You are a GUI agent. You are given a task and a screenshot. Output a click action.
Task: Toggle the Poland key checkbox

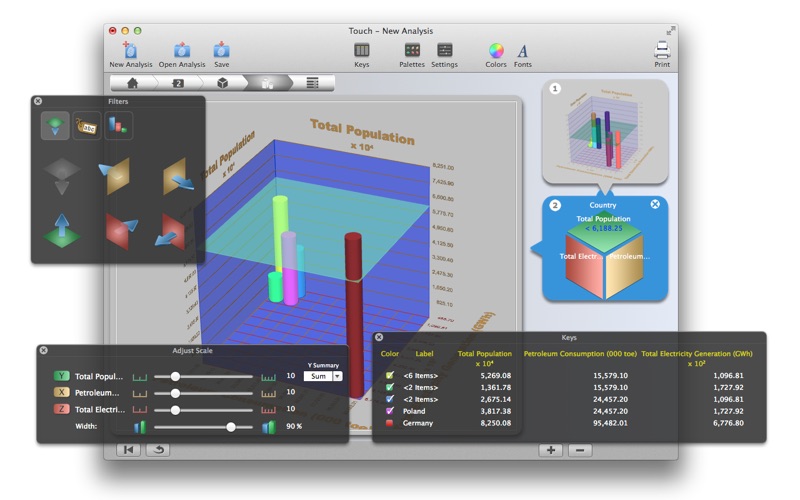pyautogui.click(x=390, y=411)
